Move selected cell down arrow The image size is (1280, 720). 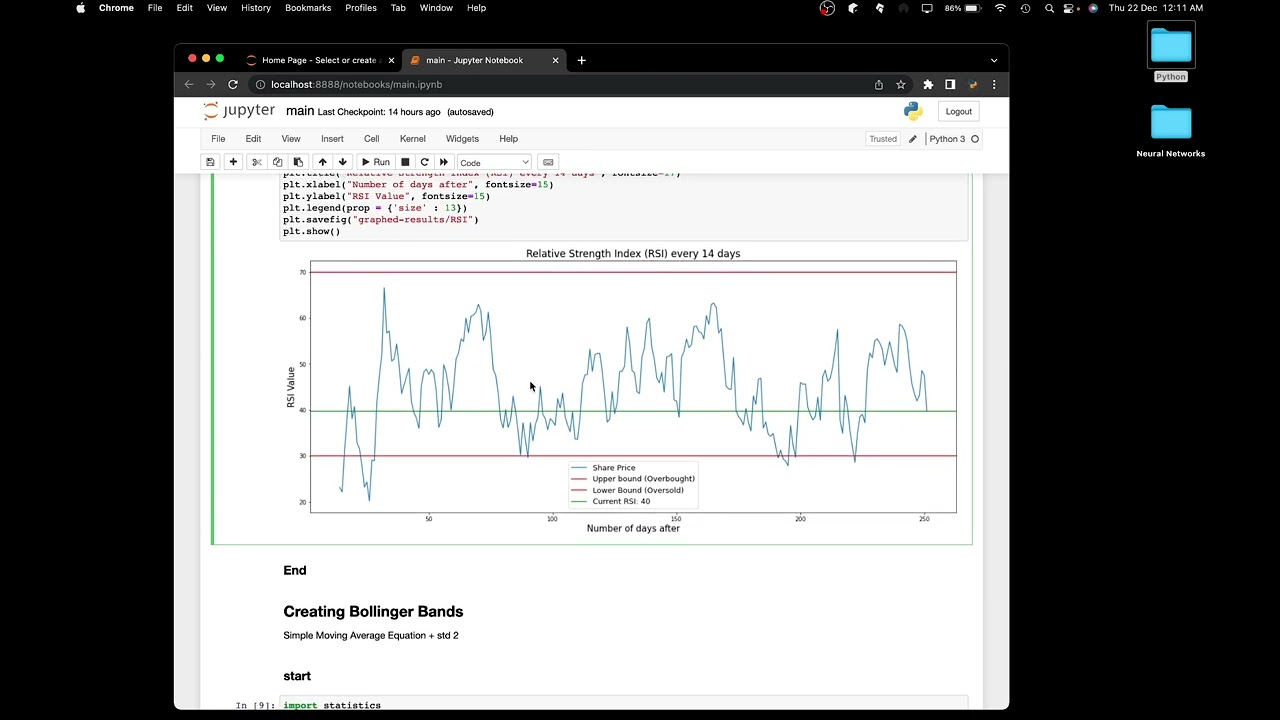342,162
